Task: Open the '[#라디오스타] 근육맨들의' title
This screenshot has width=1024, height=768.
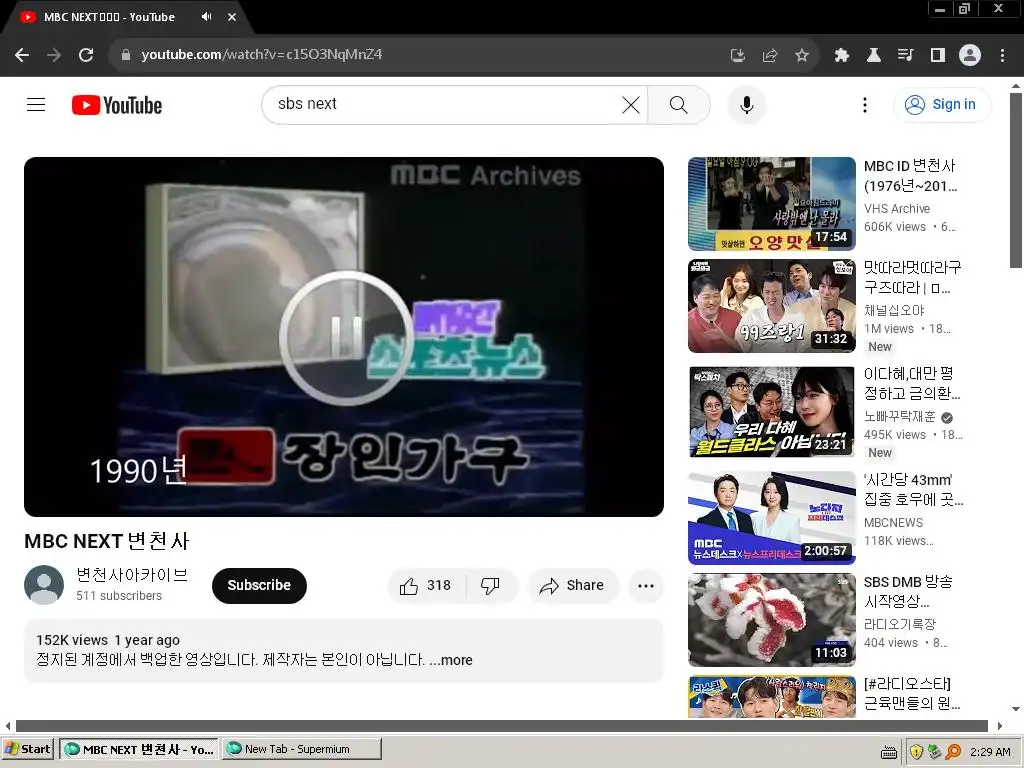Action: click(912, 694)
